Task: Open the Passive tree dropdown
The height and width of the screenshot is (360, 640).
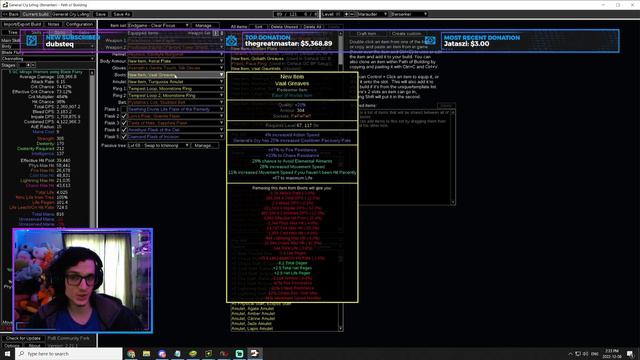Action: 158,145
